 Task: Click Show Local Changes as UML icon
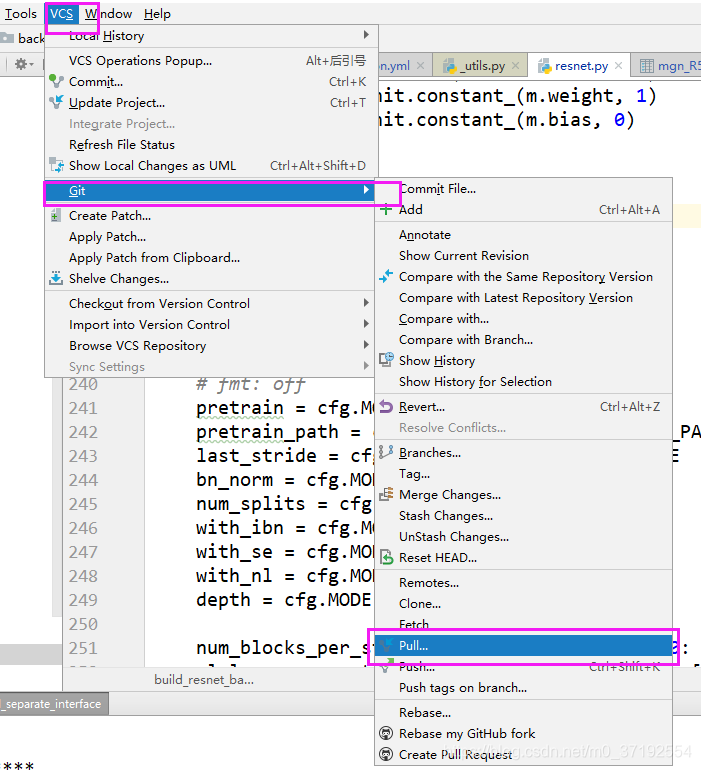click(x=56, y=165)
